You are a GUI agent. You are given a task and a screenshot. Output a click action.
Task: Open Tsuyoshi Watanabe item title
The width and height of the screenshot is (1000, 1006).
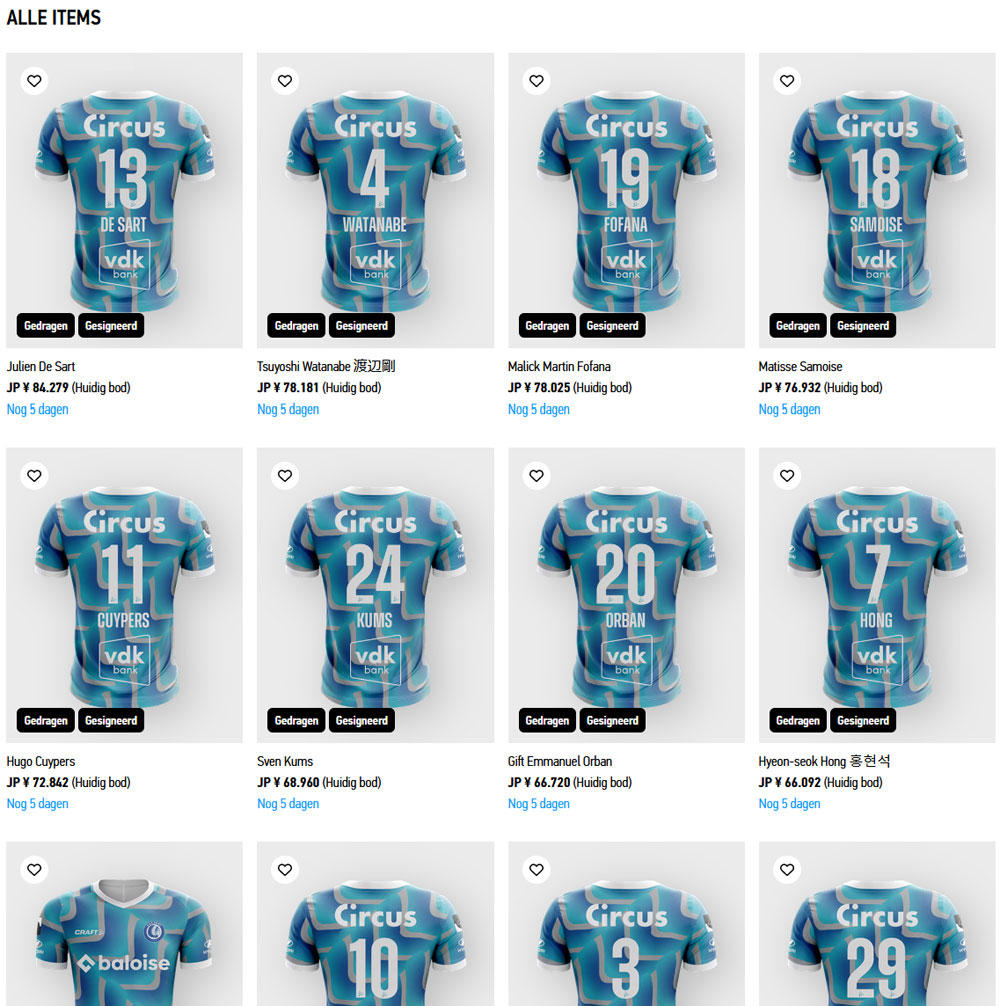coord(326,366)
